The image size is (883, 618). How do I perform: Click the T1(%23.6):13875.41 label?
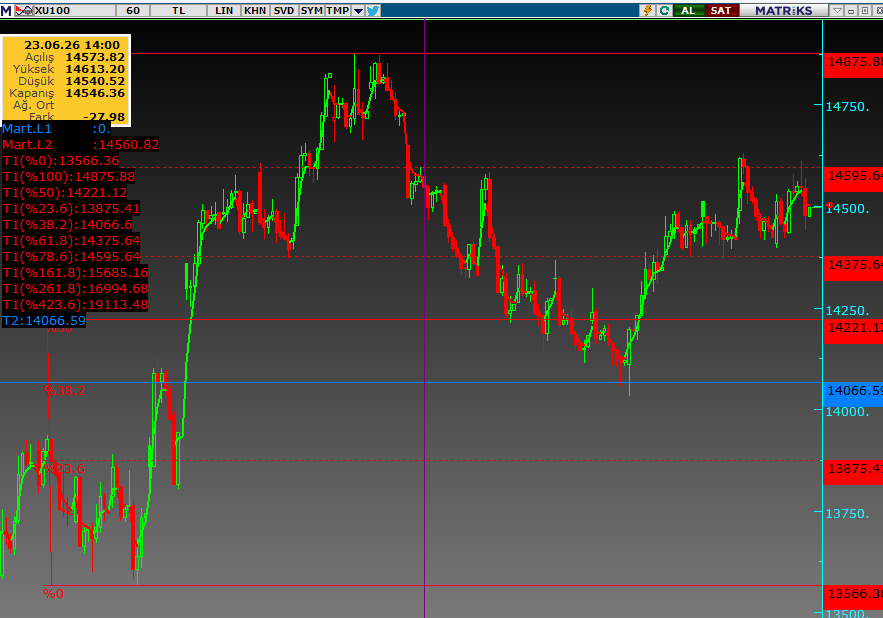click(71, 209)
